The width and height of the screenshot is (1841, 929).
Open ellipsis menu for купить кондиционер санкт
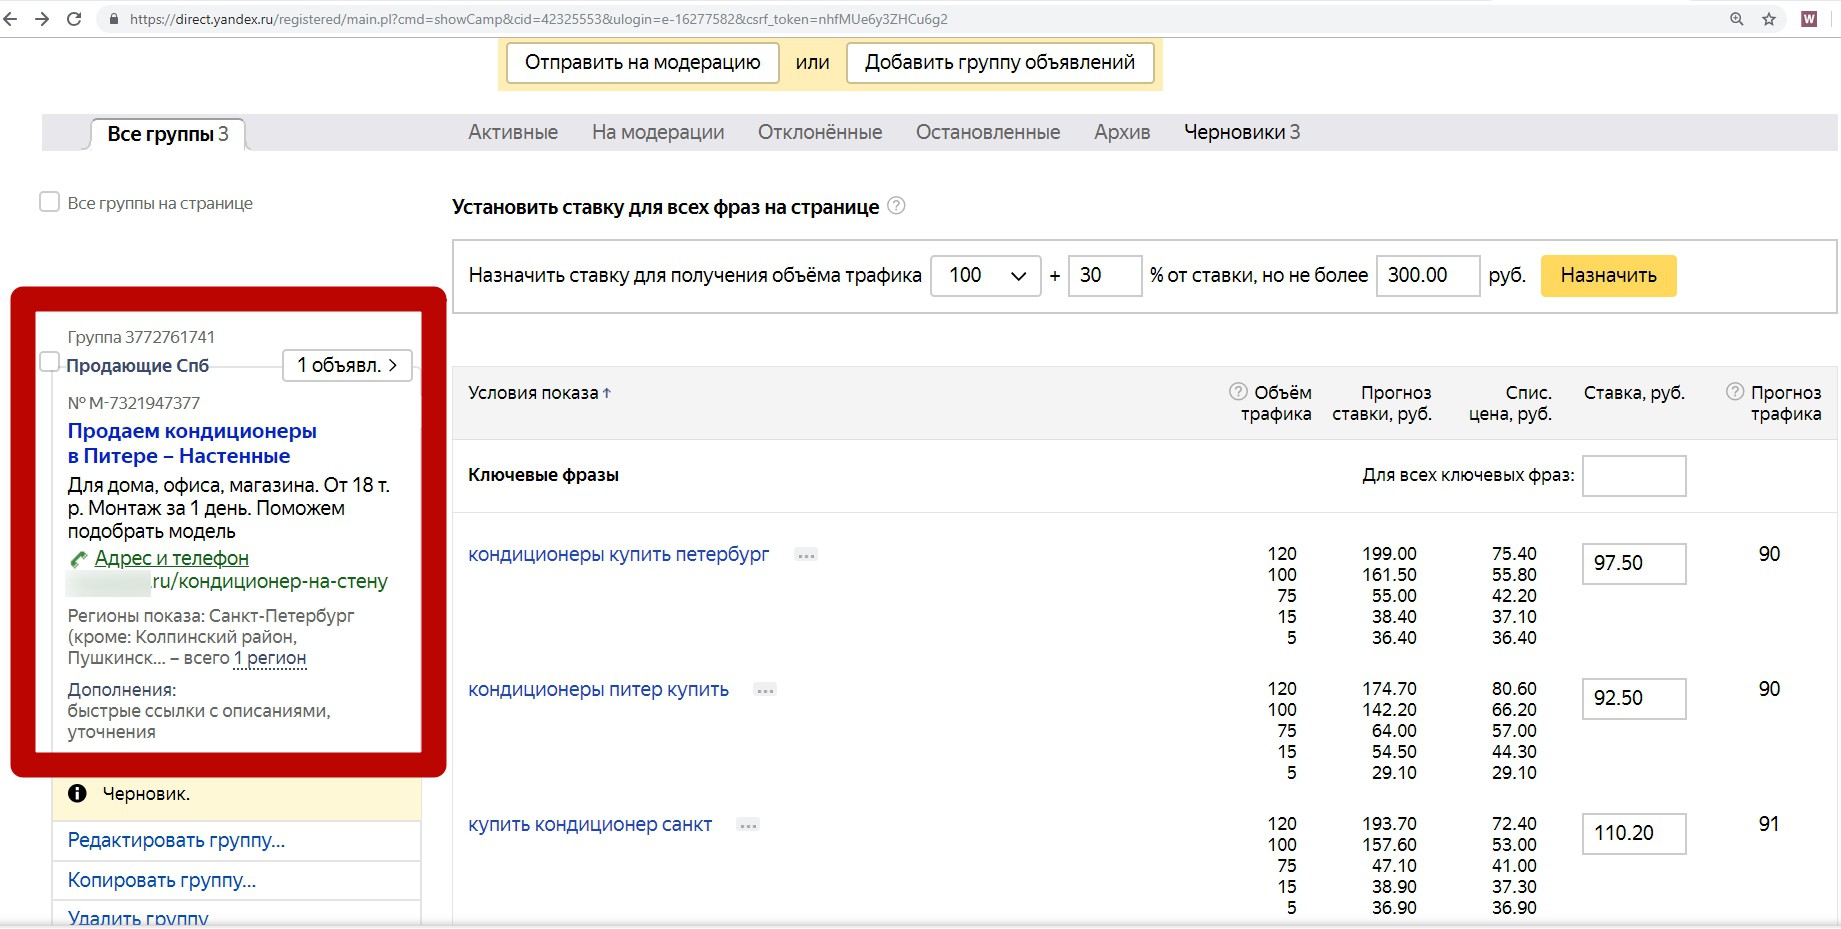click(748, 825)
